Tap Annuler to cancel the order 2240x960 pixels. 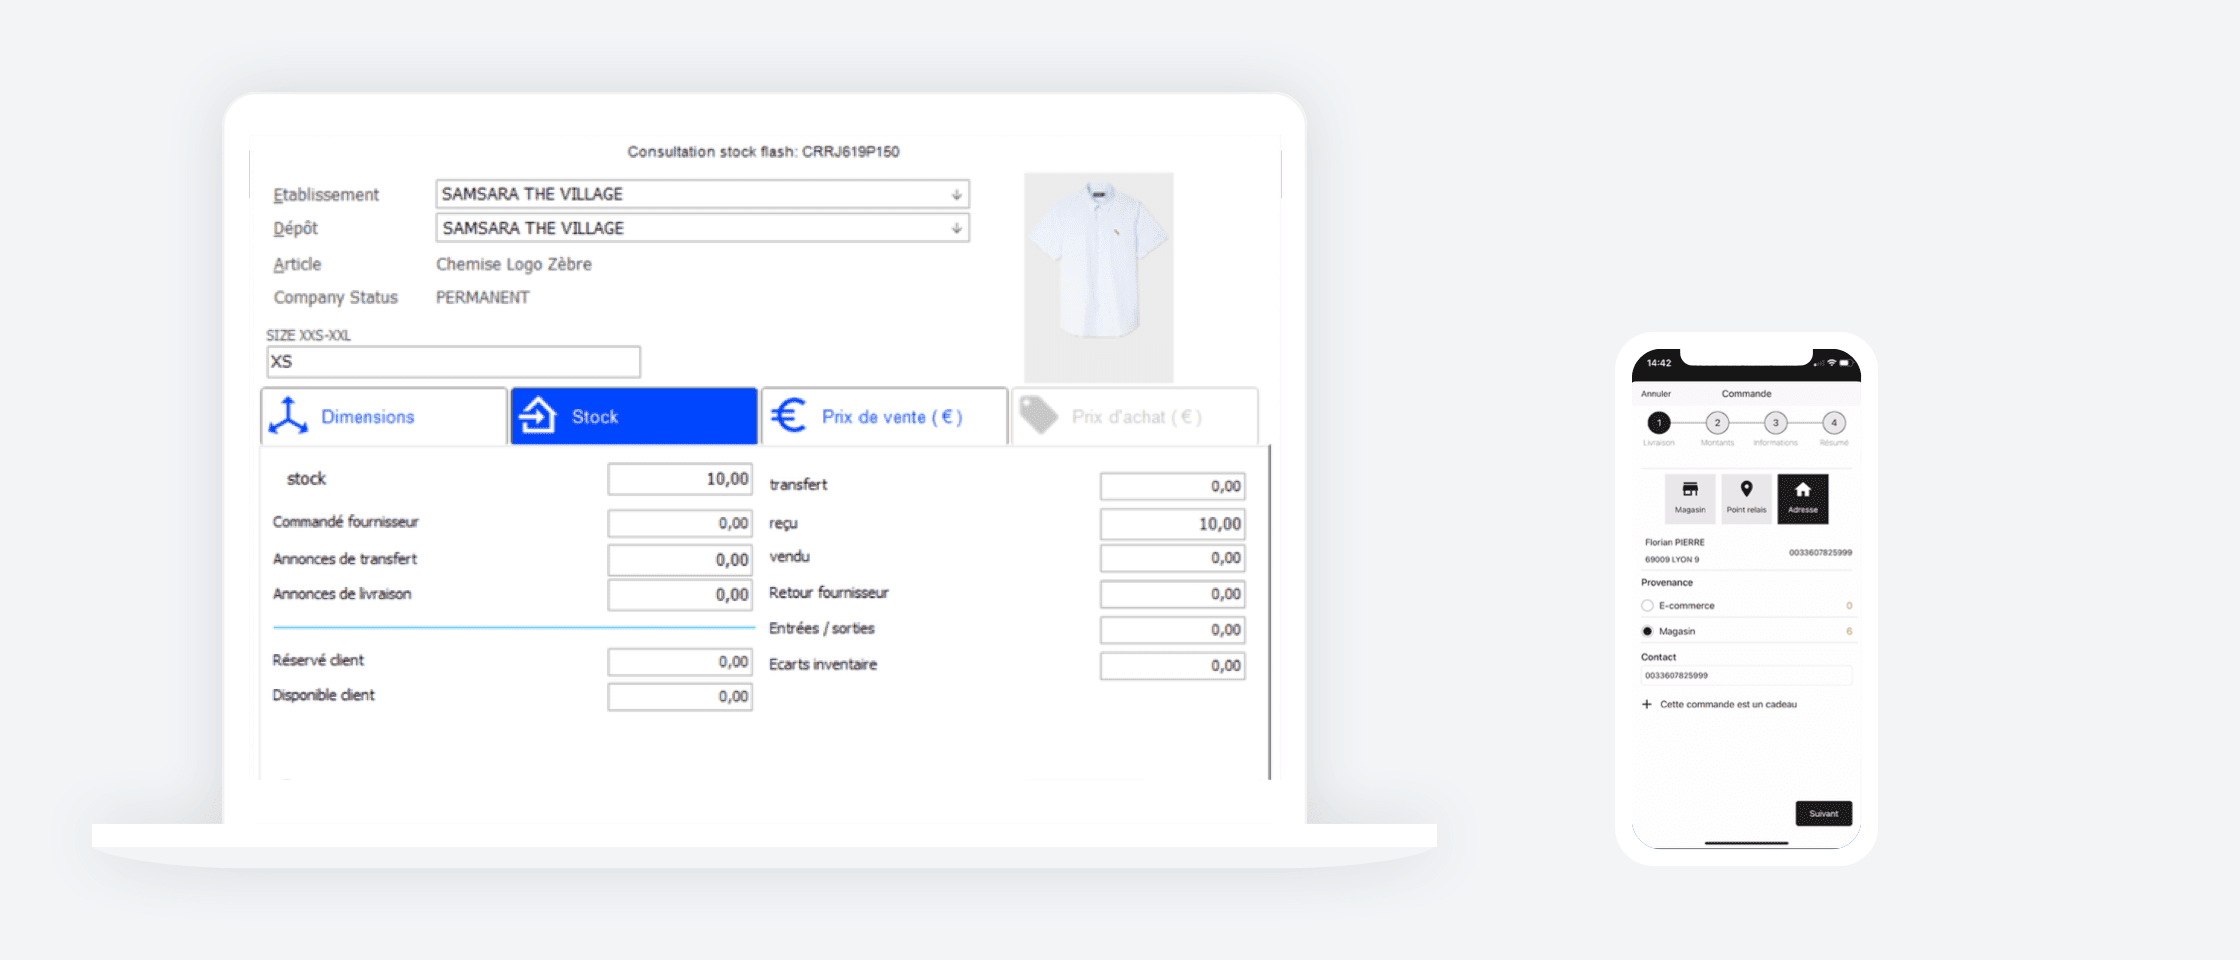pos(1656,394)
